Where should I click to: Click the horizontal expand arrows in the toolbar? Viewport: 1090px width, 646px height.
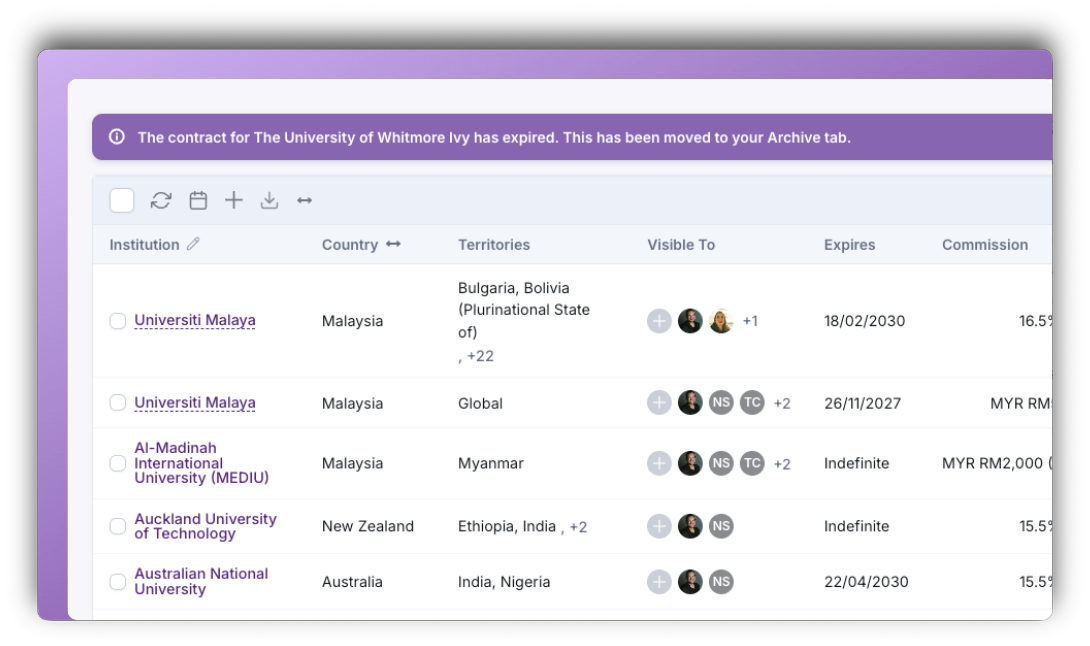304,200
